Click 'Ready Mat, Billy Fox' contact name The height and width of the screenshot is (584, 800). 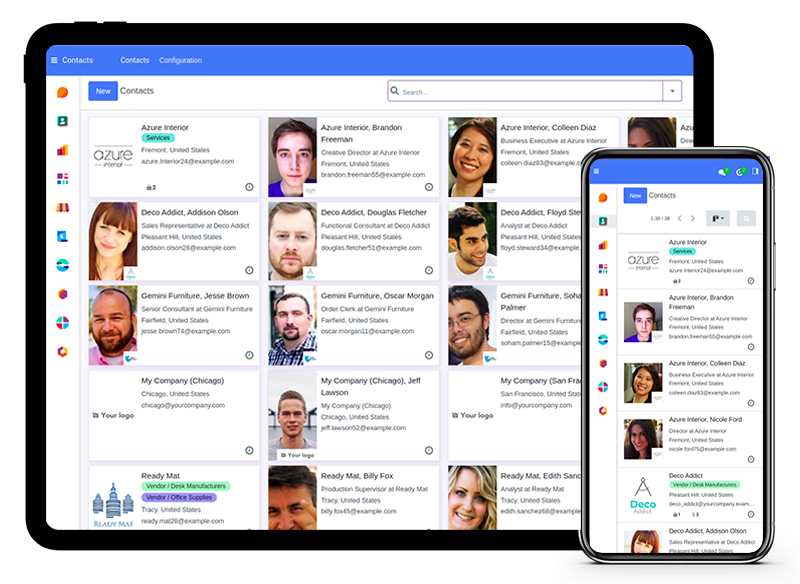[x=357, y=476]
